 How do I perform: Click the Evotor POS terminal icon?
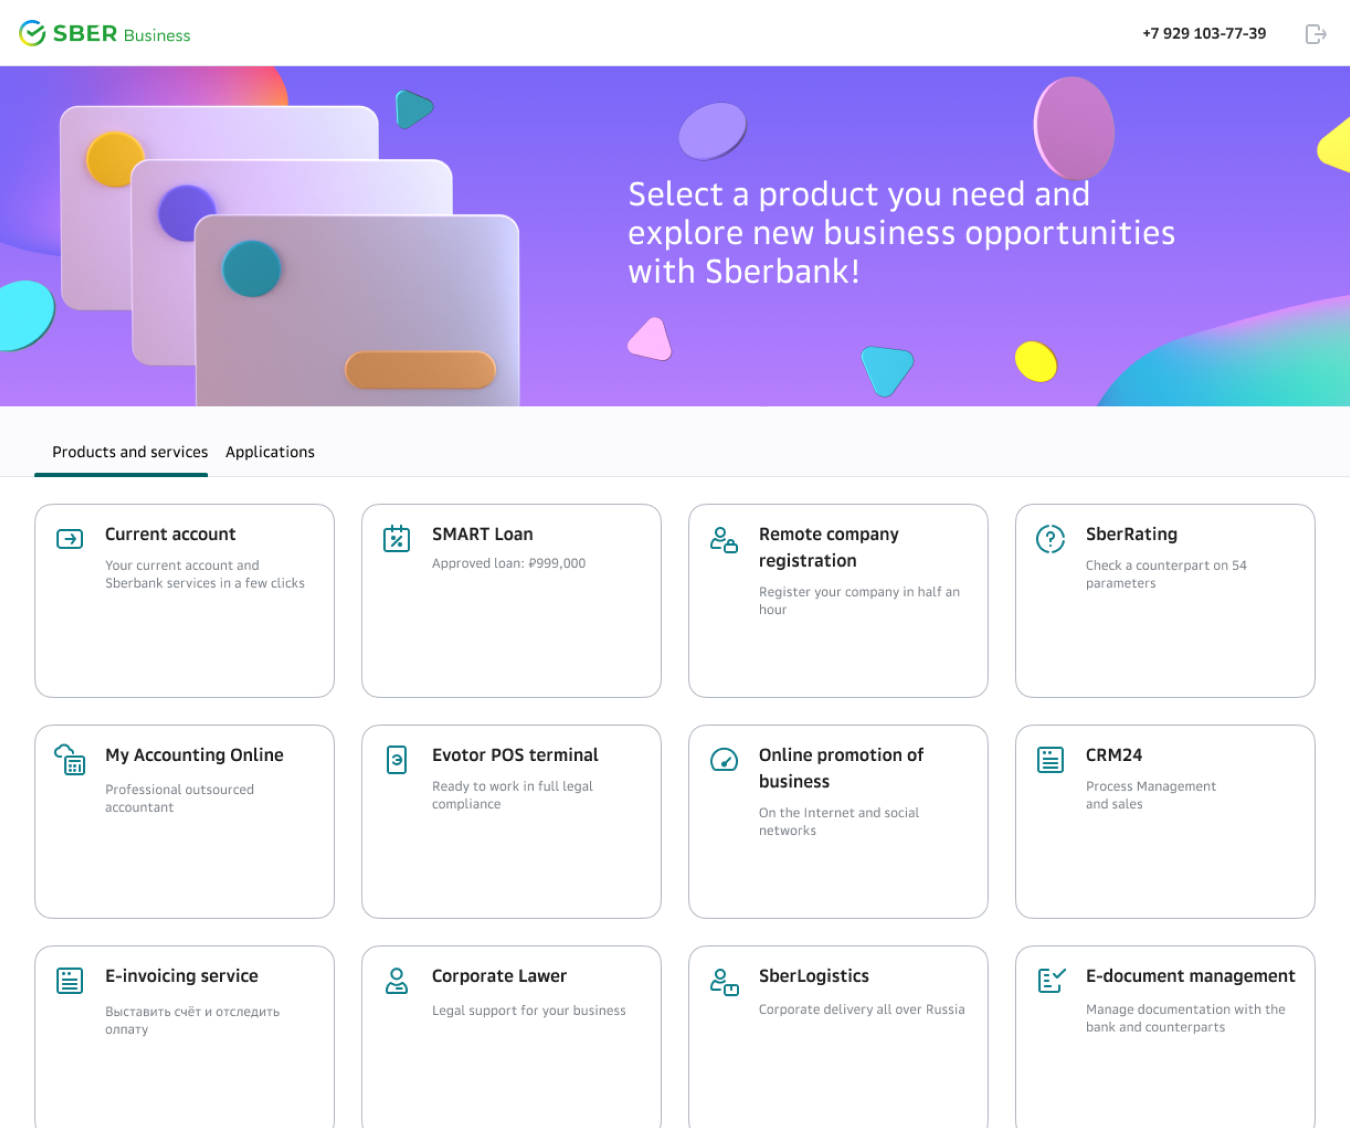[x=397, y=760]
